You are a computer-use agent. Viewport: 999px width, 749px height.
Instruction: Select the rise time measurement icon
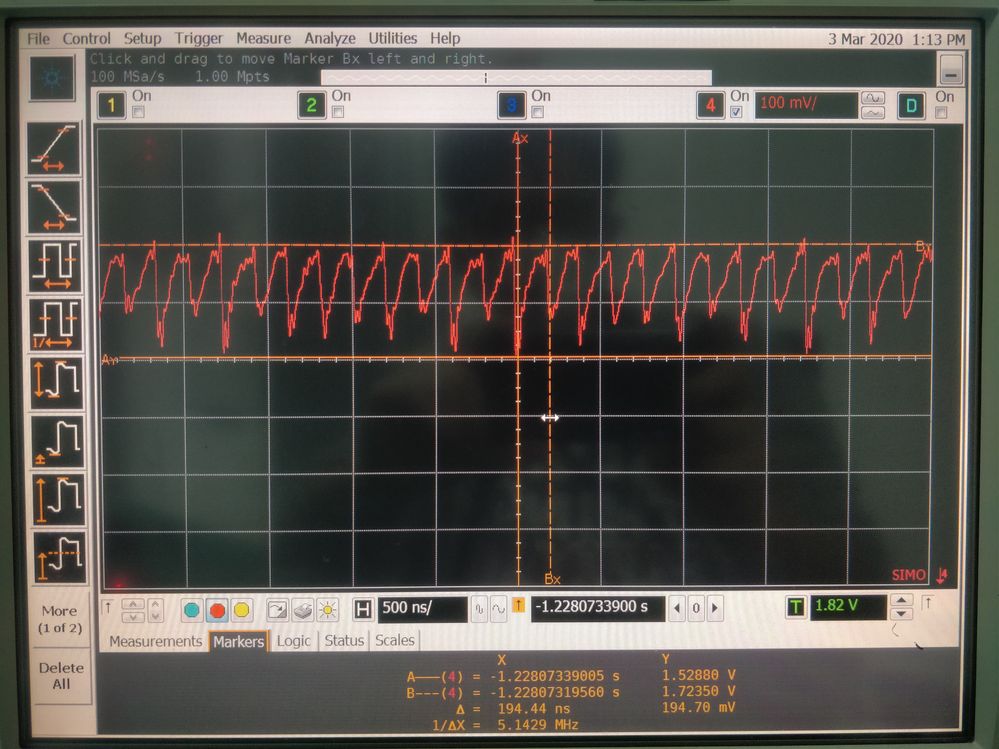point(54,148)
